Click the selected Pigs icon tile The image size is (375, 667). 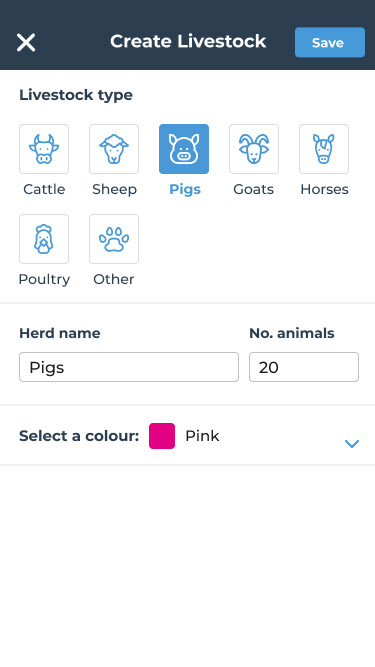184,149
